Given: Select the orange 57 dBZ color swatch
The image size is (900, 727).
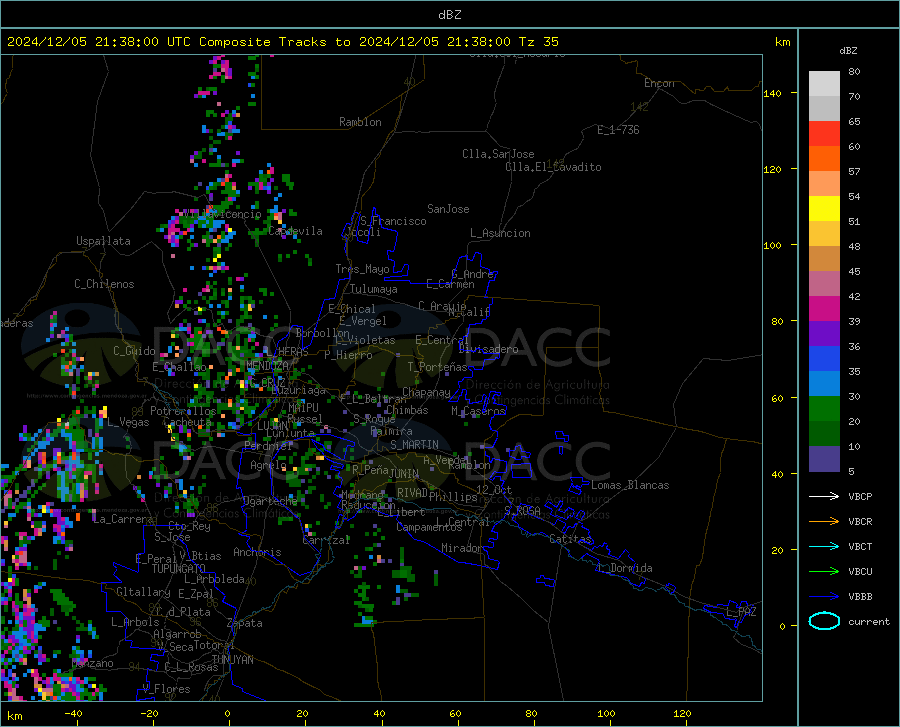Looking at the screenshot, I should [x=824, y=159].
